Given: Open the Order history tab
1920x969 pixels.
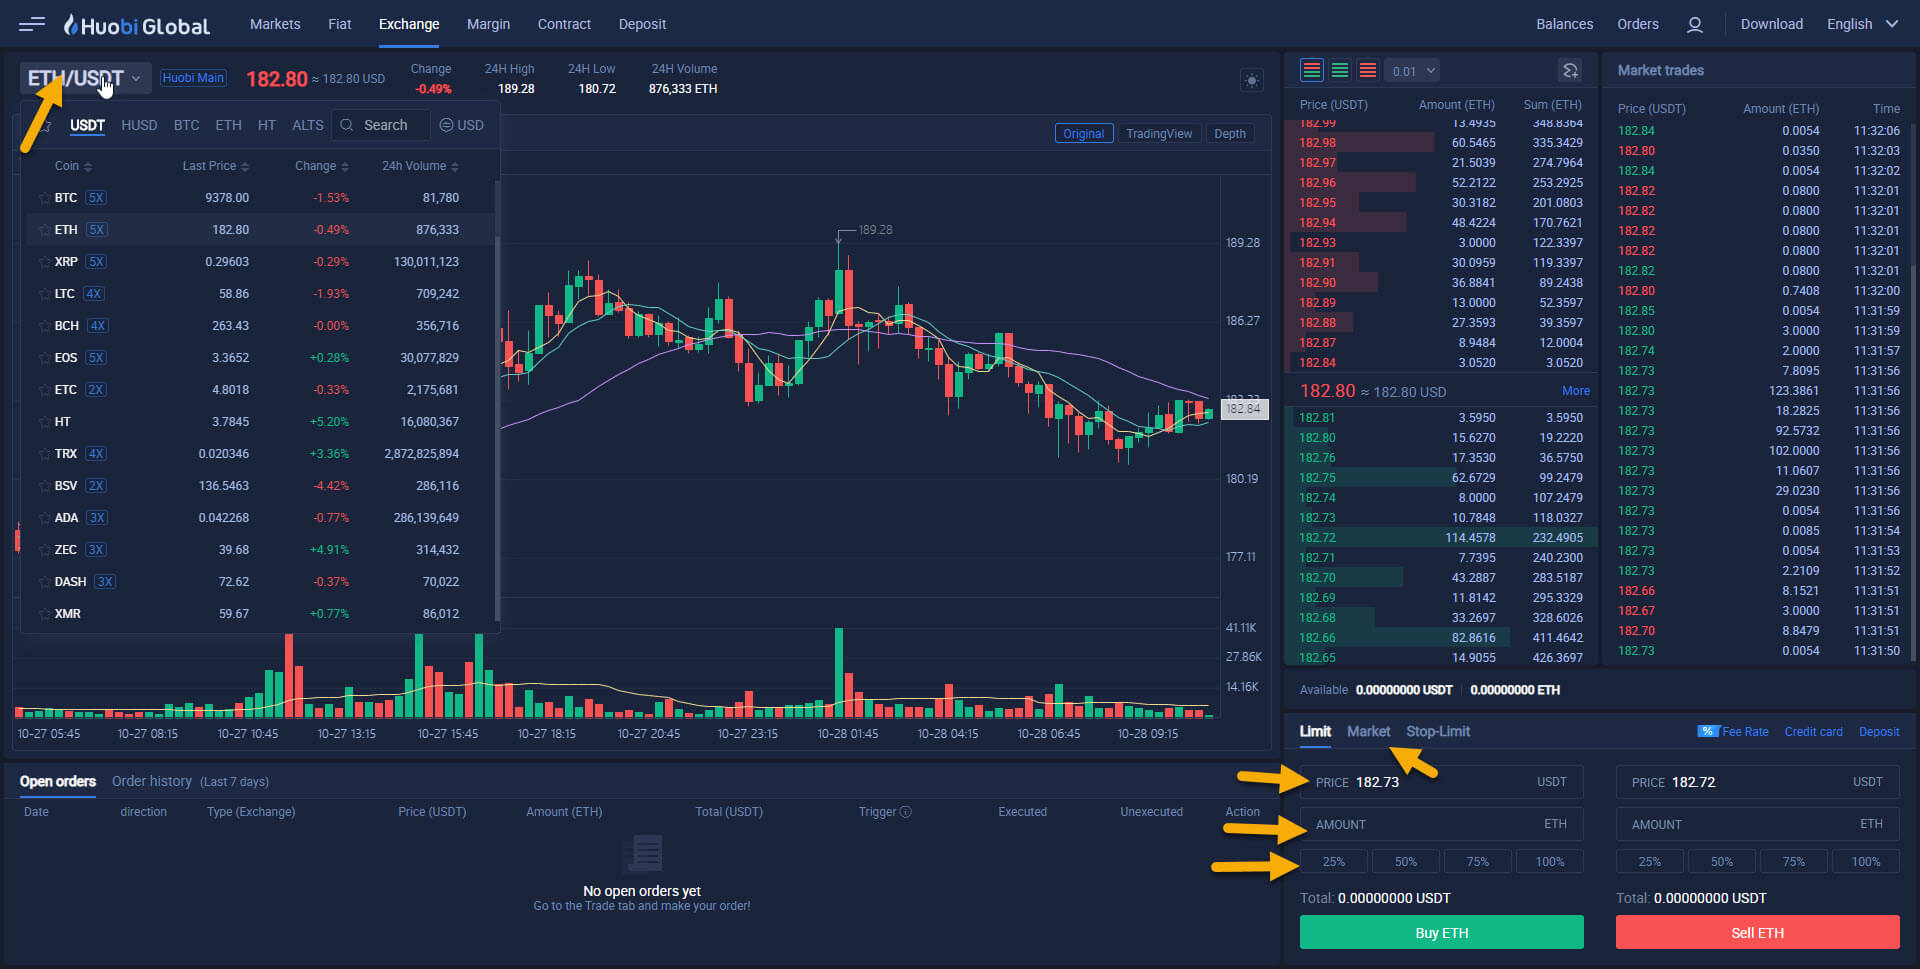Looking at the screenshot, I should point(152,781).
